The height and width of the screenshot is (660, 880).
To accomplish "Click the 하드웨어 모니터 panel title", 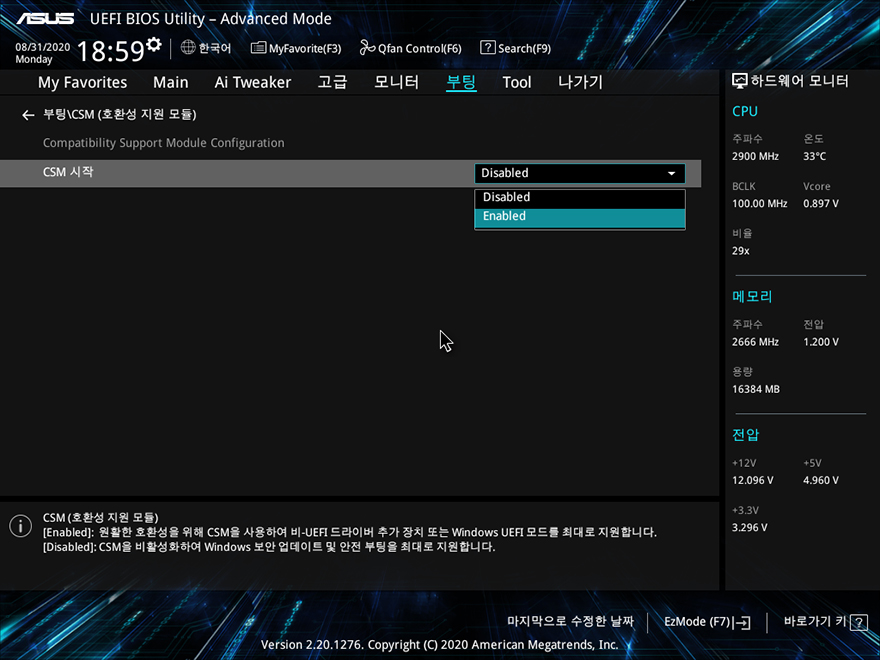I will [x=799, y=81].
